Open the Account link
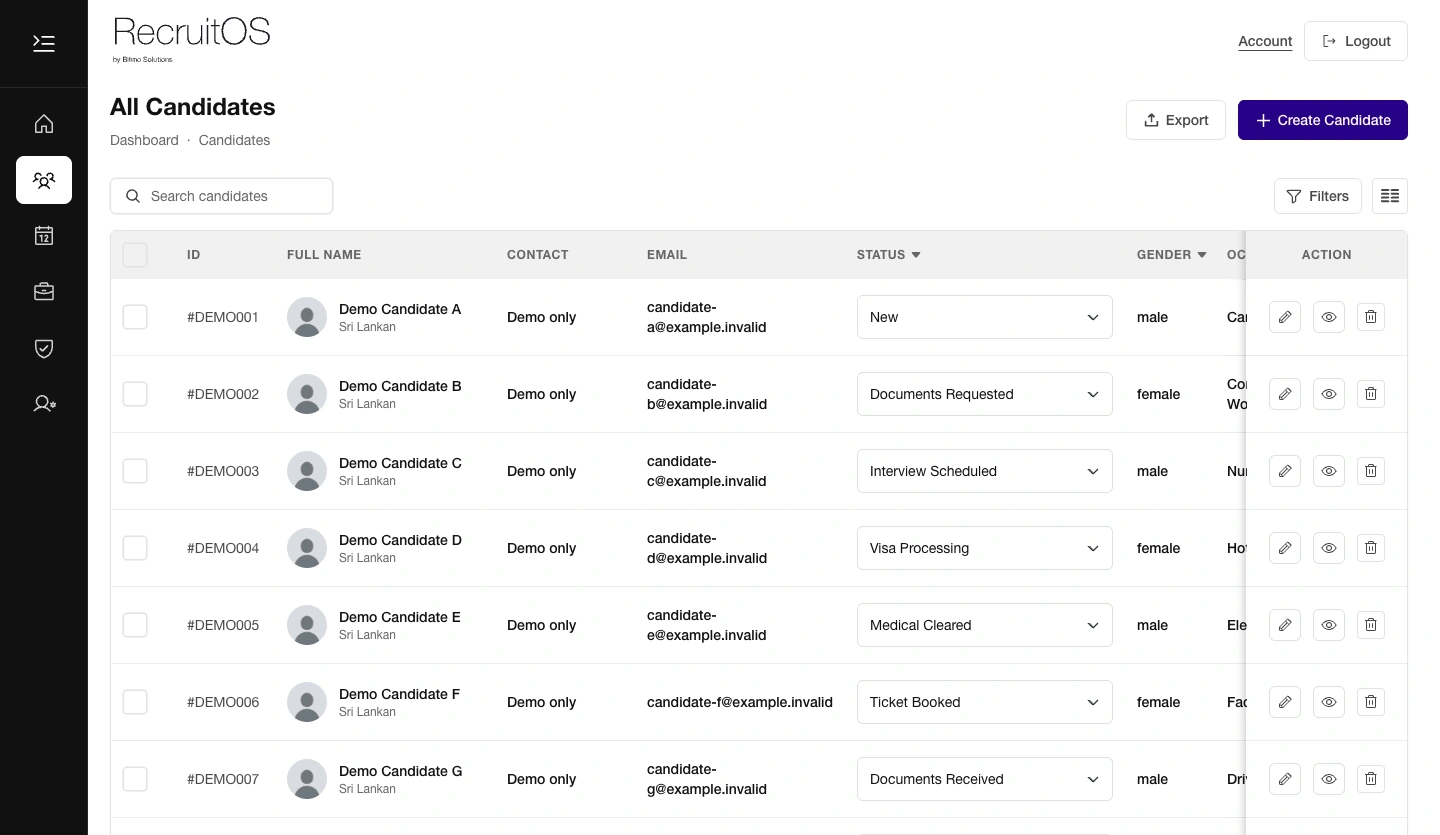This screenshot has height=835, width=1440. click(1265, 41)
